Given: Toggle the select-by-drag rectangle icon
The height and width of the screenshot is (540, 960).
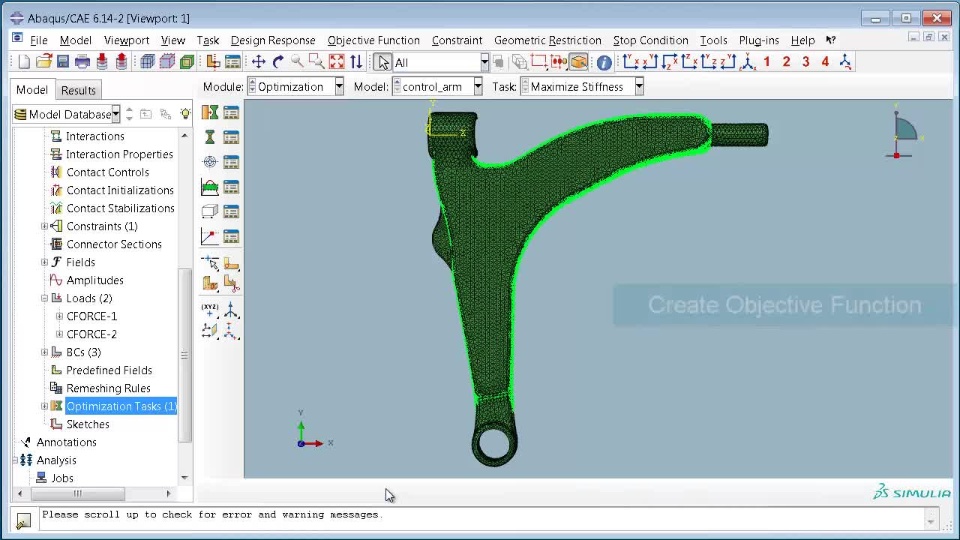Looking at the screenshot, I should [538, 62].
